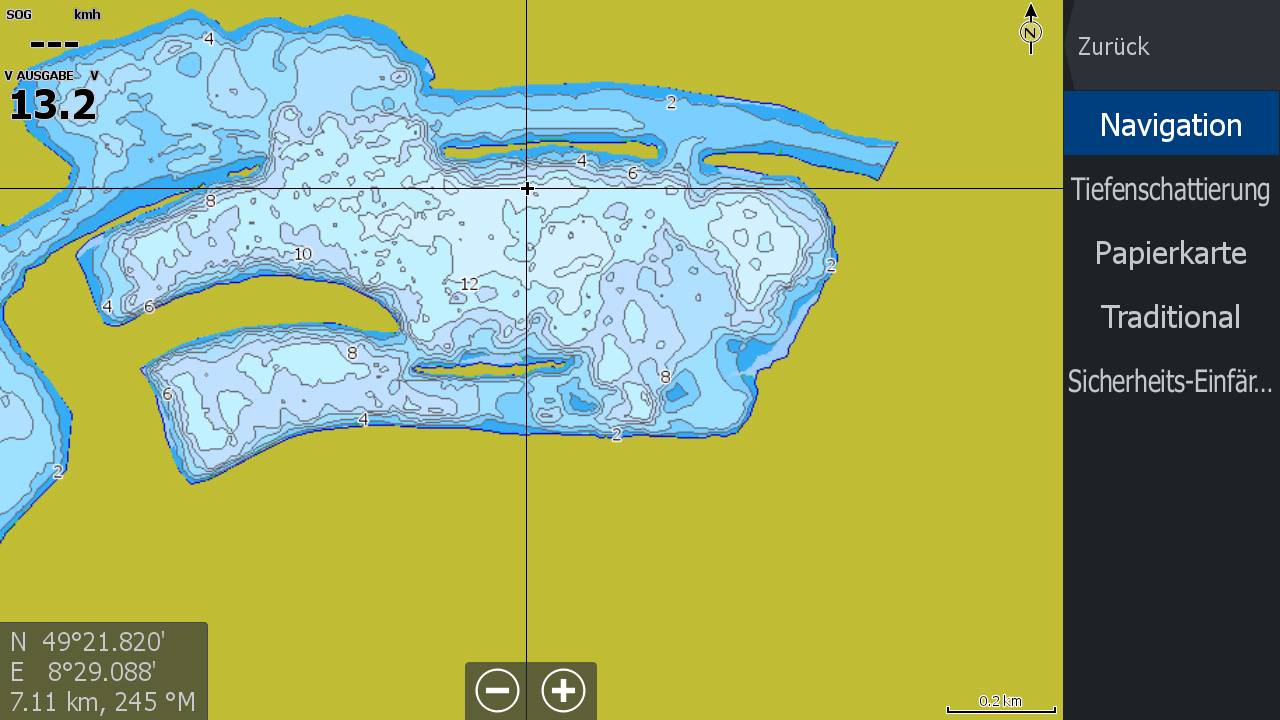This screenshot has height=720, width=1280.
Task: Select the Traditional chart palette
Action: click(x=1170, y=317)
